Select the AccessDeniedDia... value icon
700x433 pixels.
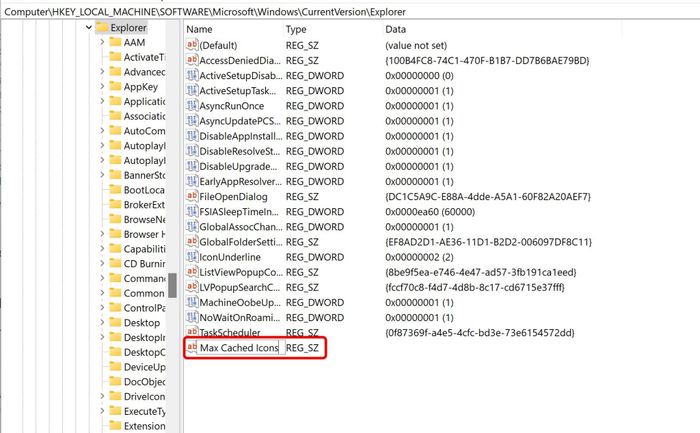(x=192, y=60)
